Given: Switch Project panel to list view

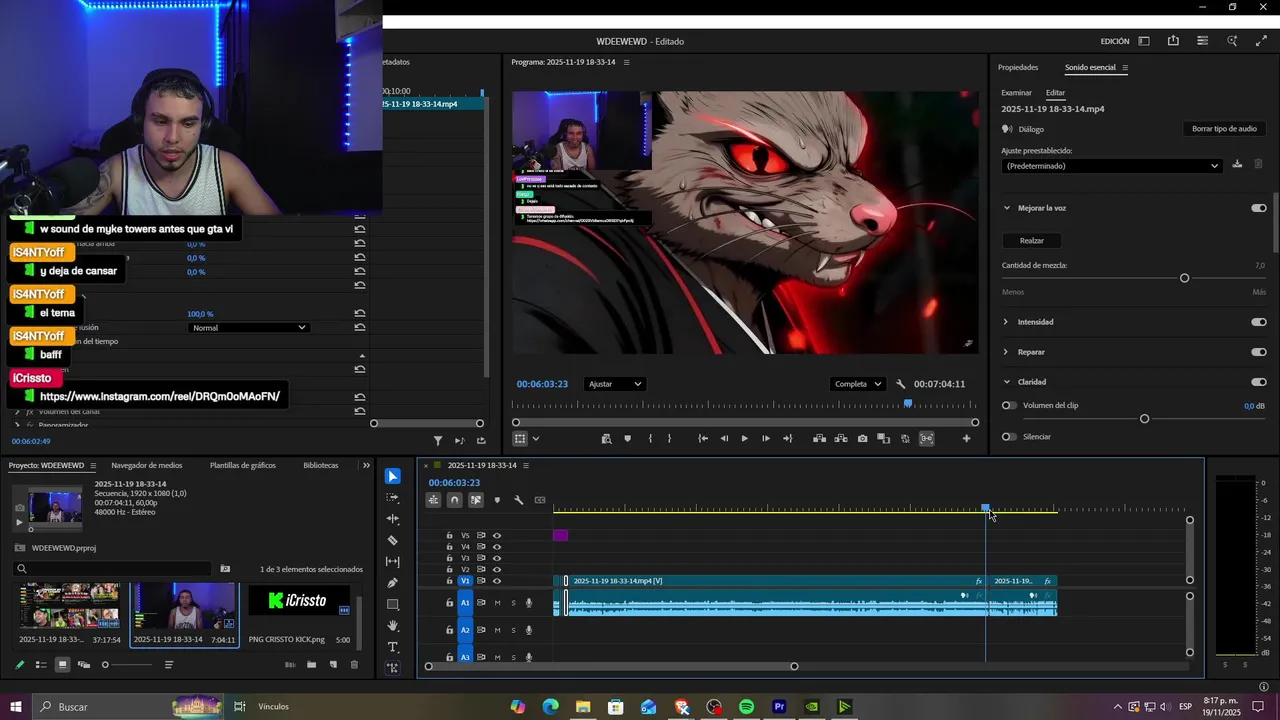Looking at the screenshot, I should (x=41, y=665).
